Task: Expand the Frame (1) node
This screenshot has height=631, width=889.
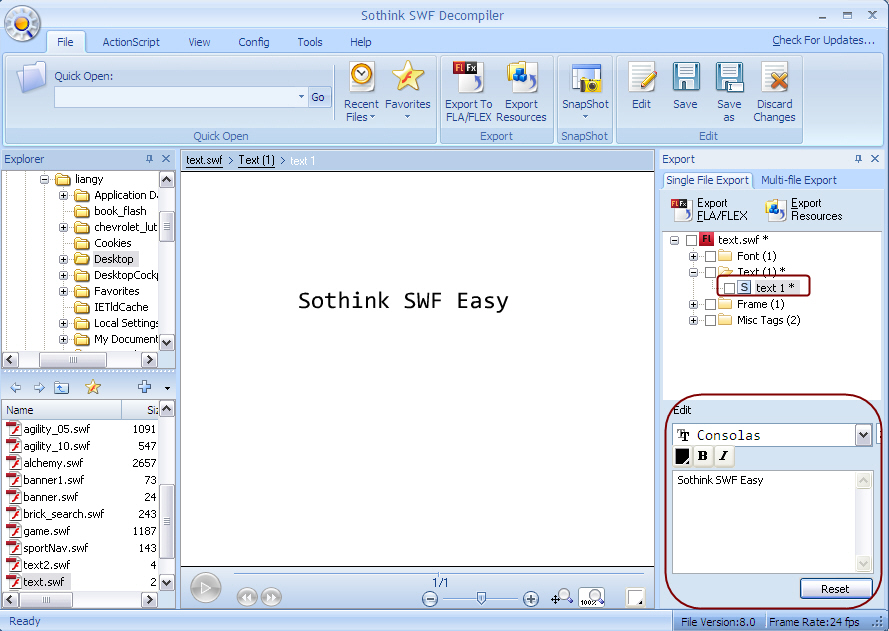Action: (693, 305)
